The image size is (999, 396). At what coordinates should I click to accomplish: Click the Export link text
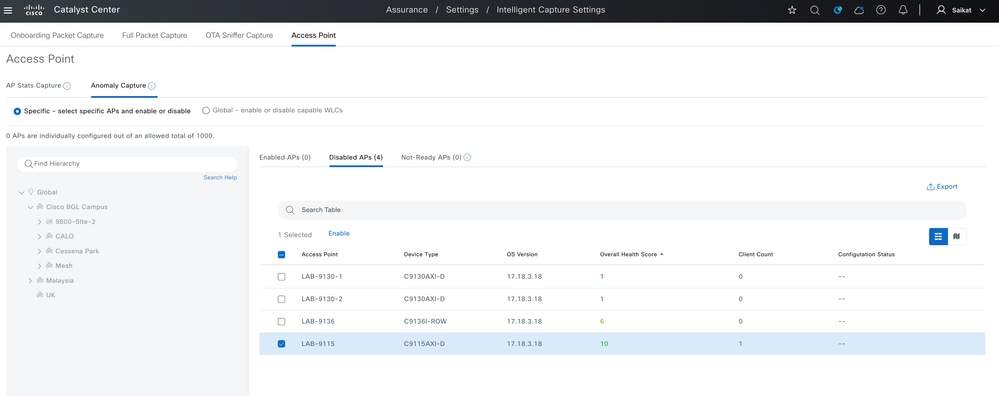[947, 187]
